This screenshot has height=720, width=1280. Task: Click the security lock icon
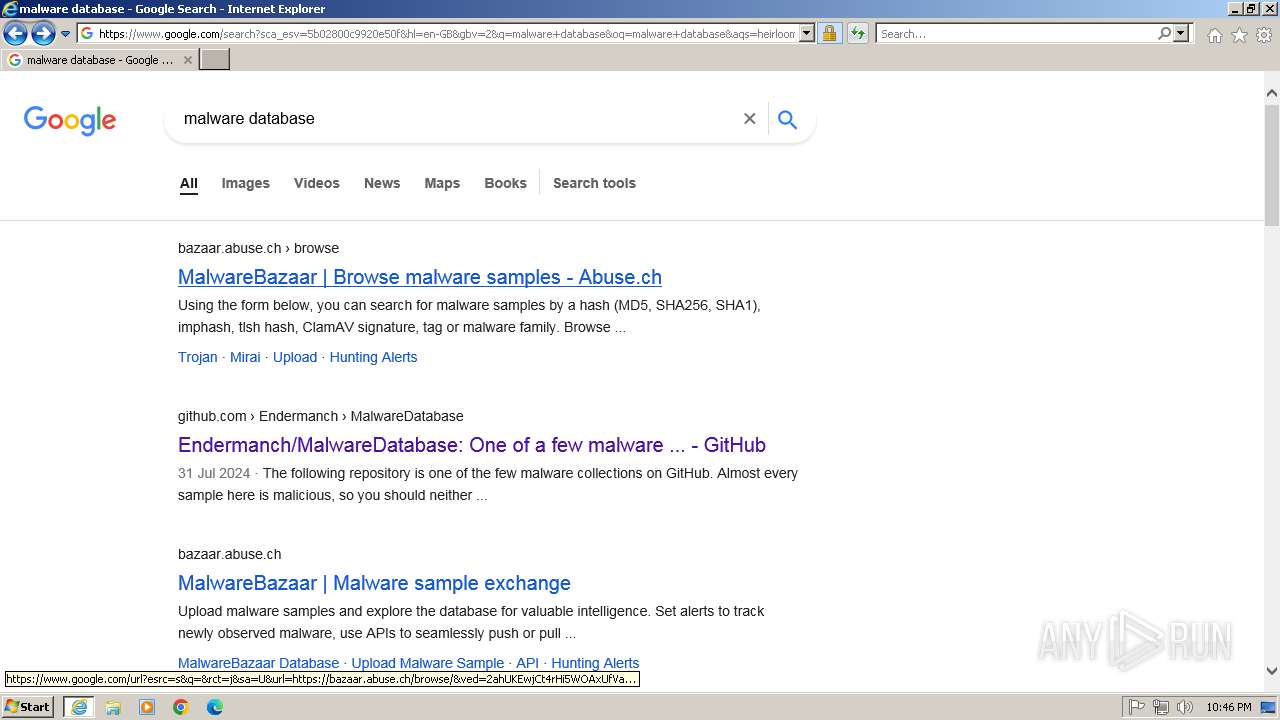pos(829,34)
